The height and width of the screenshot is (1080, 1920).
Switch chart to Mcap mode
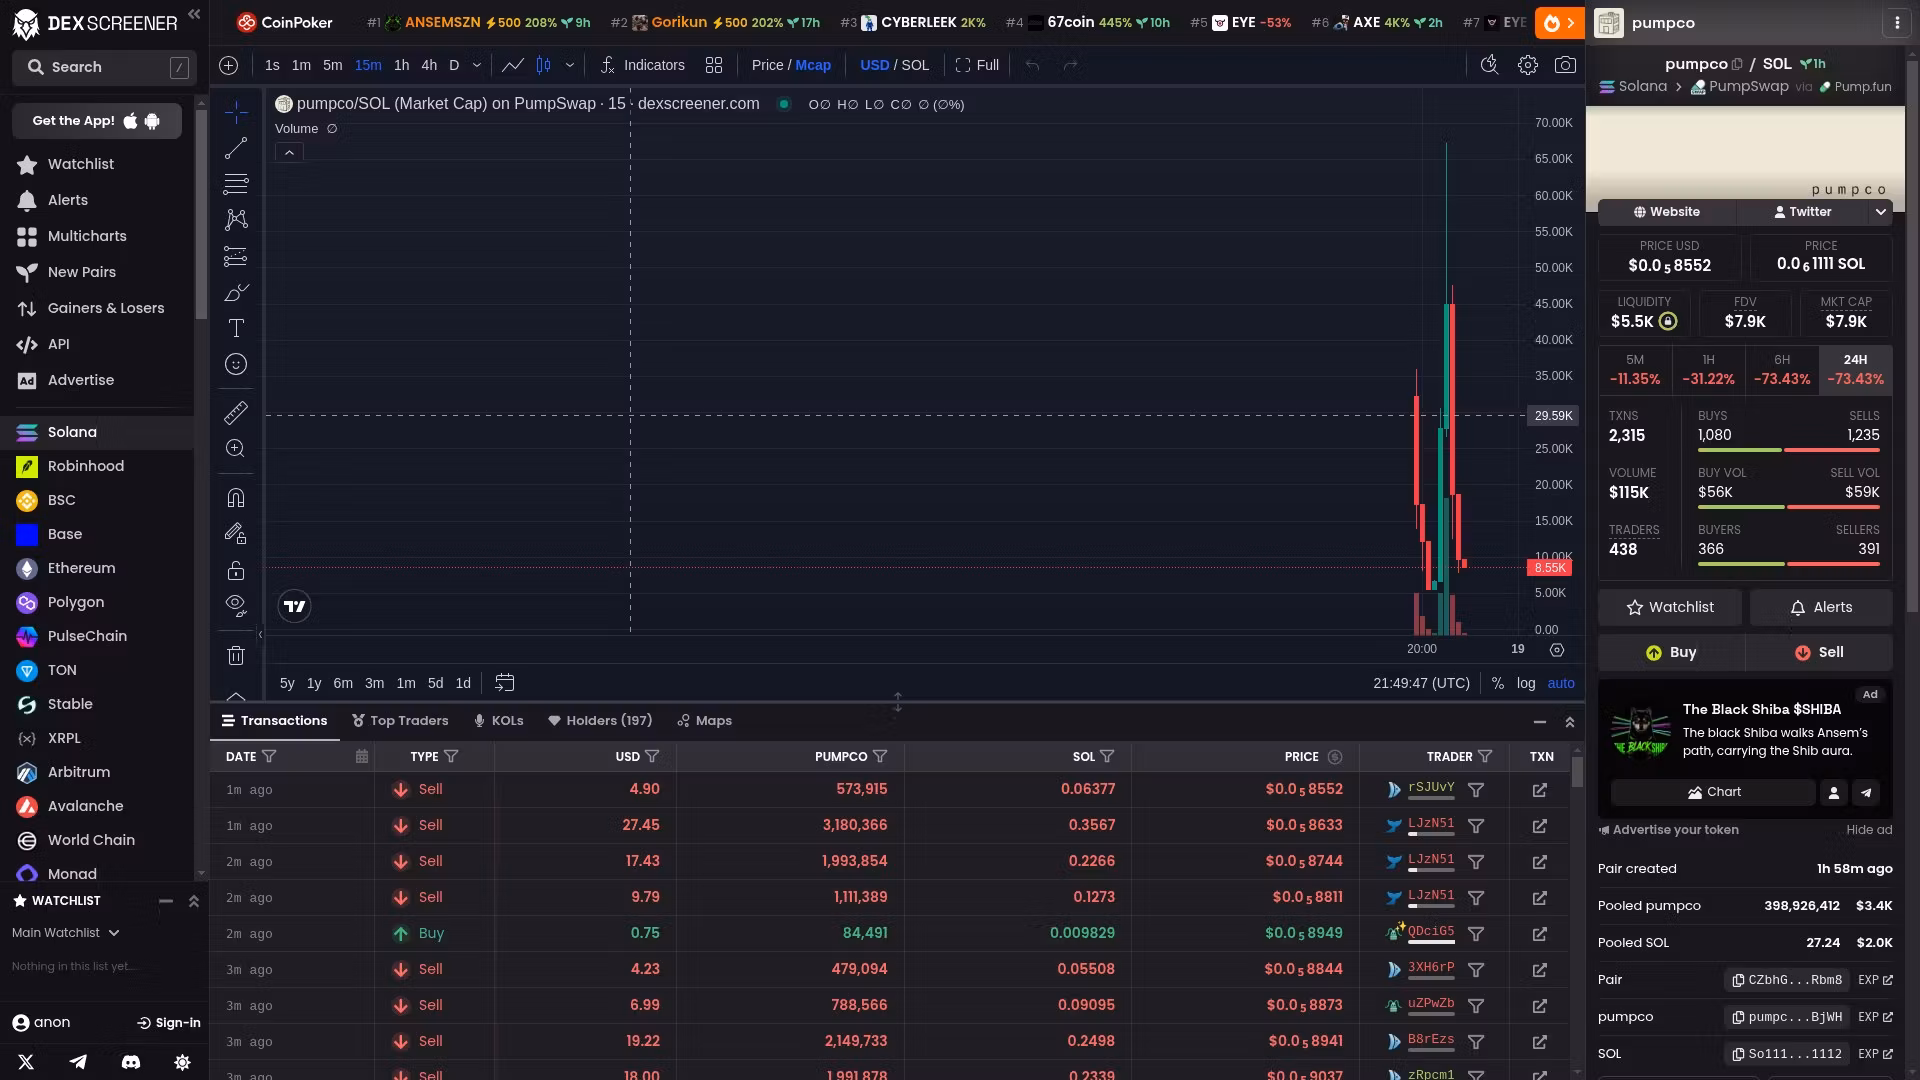[x=813, y=65]
